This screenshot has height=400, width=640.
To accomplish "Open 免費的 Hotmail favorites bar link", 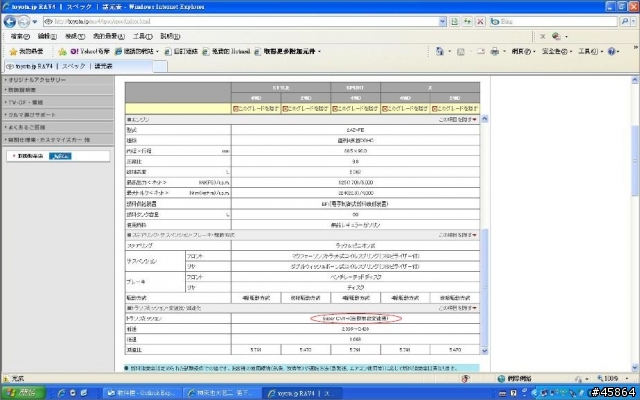I will click(x=226, y=51).
